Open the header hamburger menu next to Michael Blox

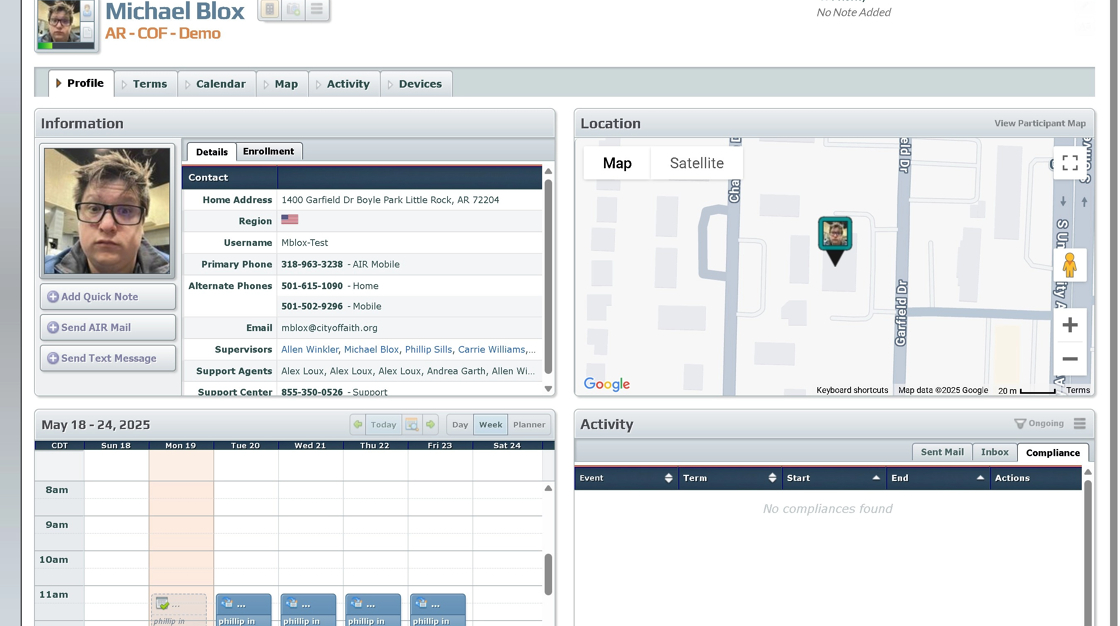(317, 9)
